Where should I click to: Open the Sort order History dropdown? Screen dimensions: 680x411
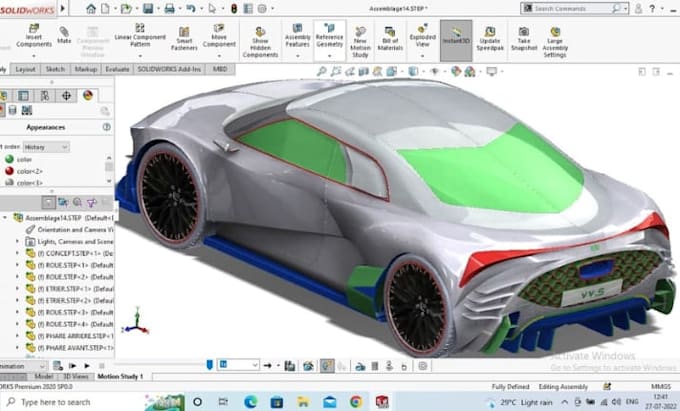[46, 147]
